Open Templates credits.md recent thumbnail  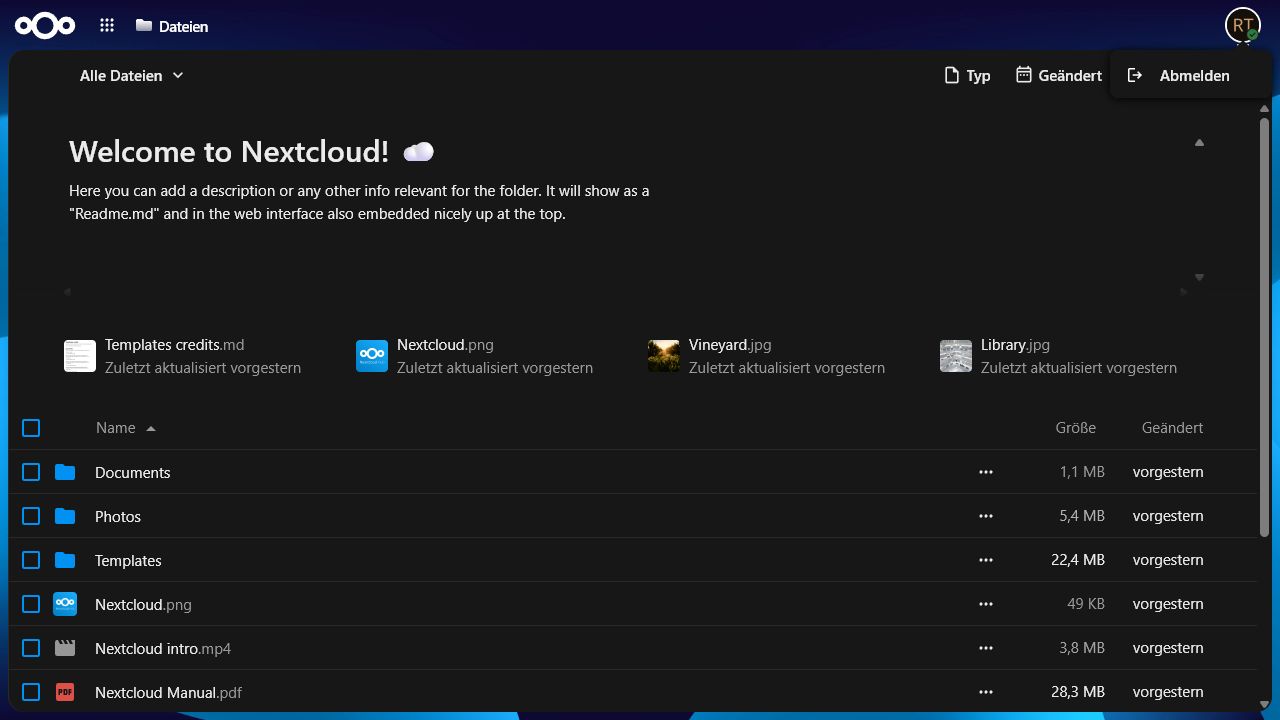pyautogui.click(x=80, y=356)
